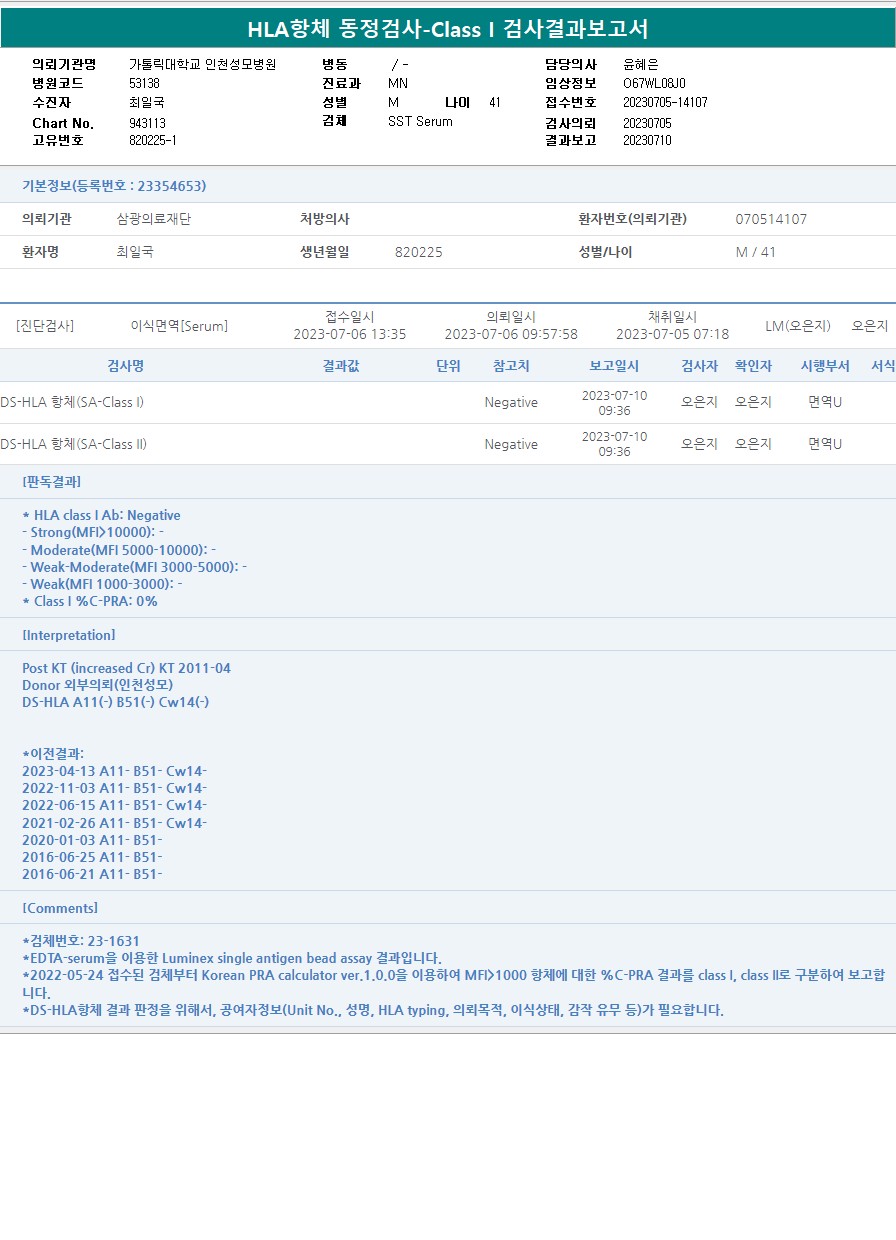Select line 'Weak(MFI 1000-3000): -'

(x=102, y=584)
